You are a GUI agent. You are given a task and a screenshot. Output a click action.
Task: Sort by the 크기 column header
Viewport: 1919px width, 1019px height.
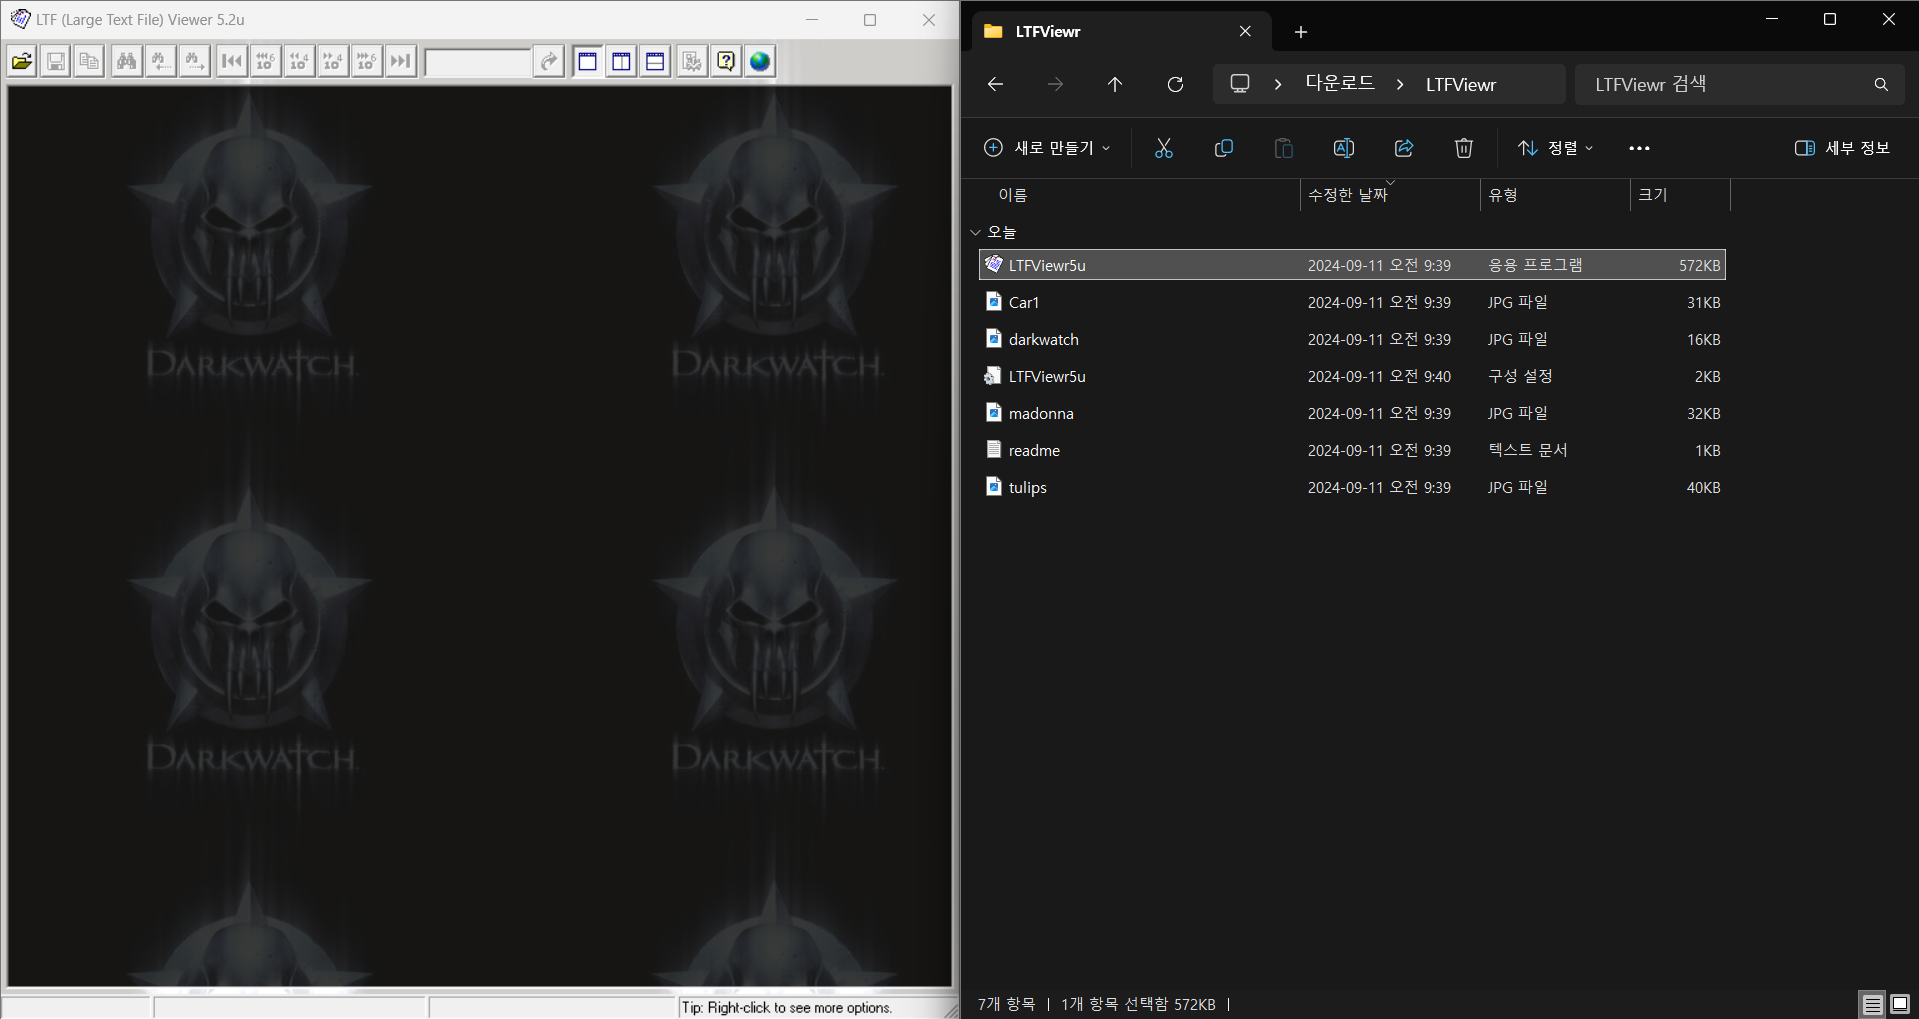point(1680,195)
